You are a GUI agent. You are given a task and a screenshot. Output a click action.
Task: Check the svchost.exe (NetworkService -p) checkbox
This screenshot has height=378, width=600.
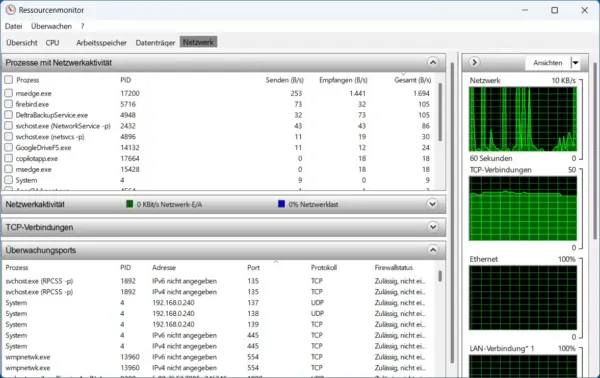tap(8, 125)
